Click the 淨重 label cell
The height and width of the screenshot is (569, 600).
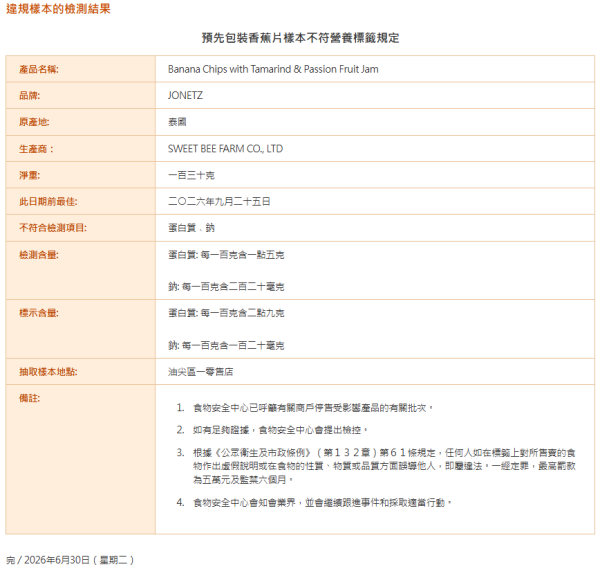click(81, 175)
